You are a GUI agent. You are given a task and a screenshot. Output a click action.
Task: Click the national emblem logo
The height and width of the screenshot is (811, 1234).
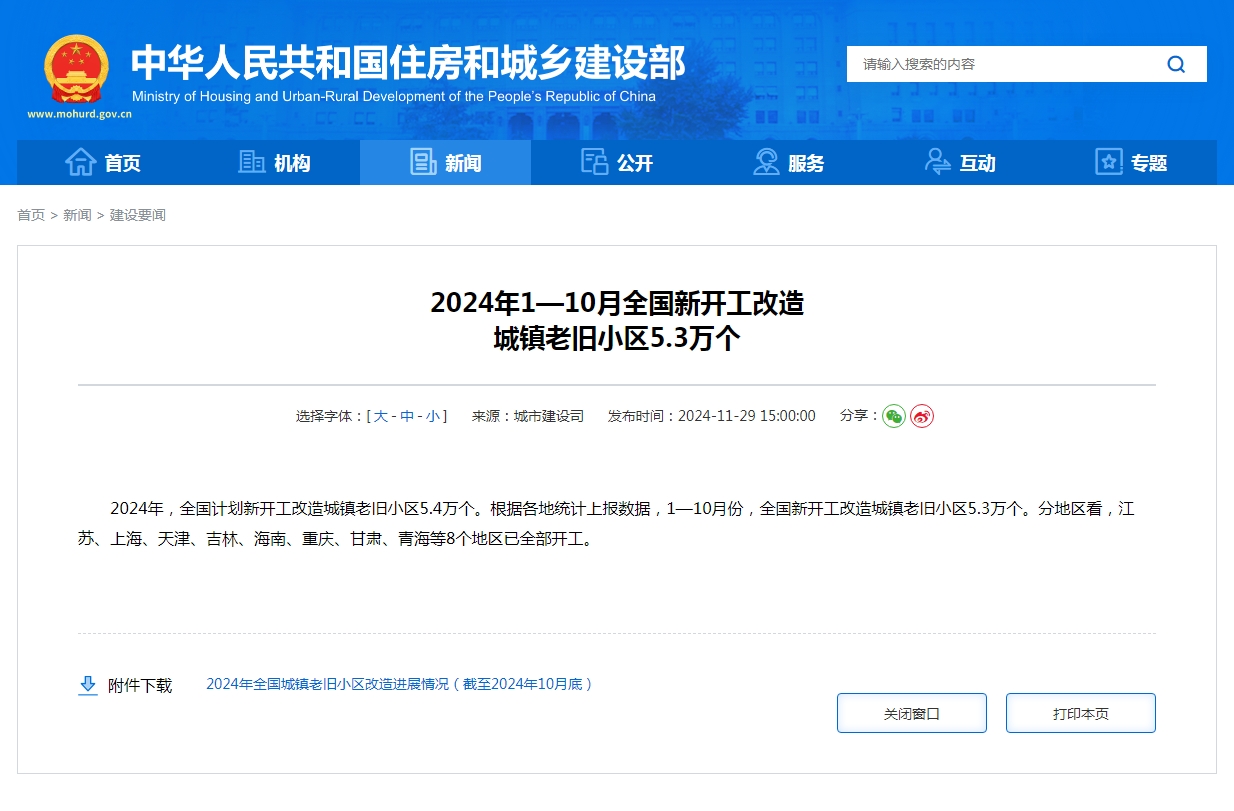click(x=76, y=69)
